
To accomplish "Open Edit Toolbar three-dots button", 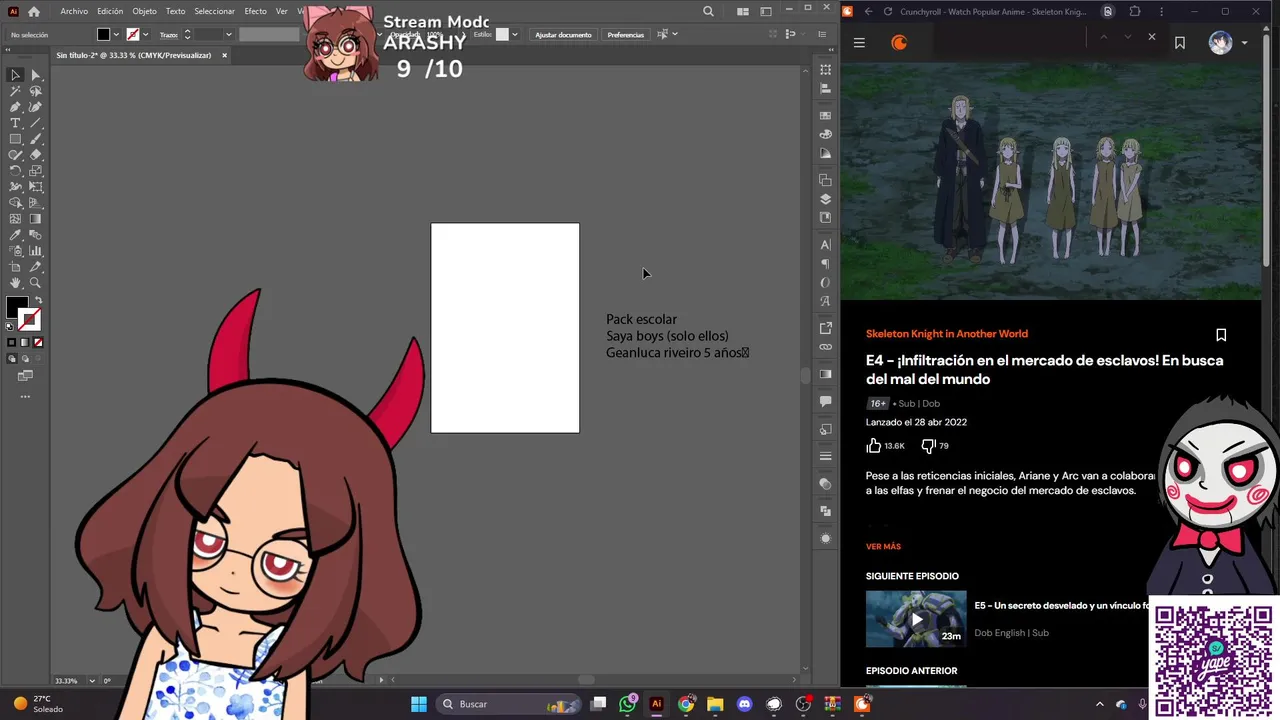I will [x=25, y=397].
